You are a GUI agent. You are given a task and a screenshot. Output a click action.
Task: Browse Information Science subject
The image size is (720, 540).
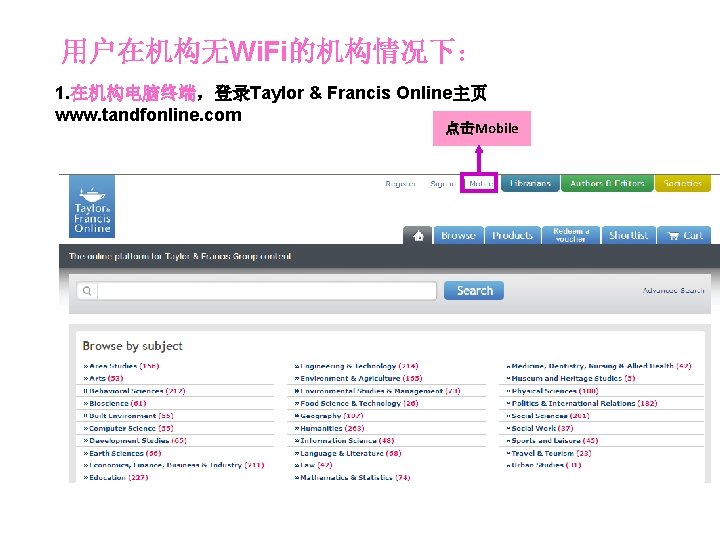tap(344, 440)
